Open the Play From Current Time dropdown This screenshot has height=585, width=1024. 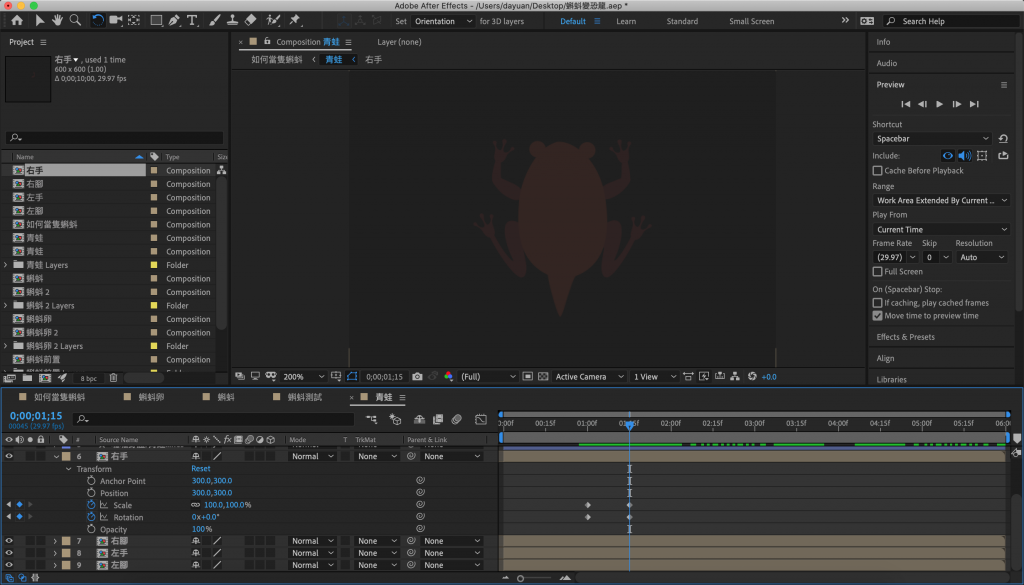[940, 230]
